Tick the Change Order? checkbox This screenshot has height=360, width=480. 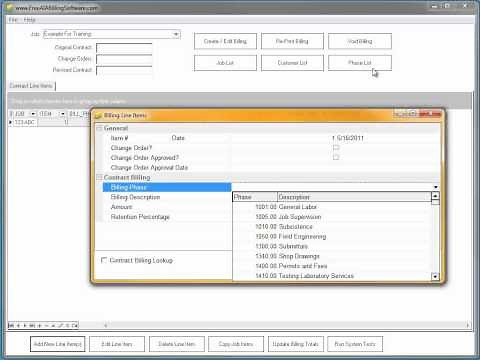(336, 147)
